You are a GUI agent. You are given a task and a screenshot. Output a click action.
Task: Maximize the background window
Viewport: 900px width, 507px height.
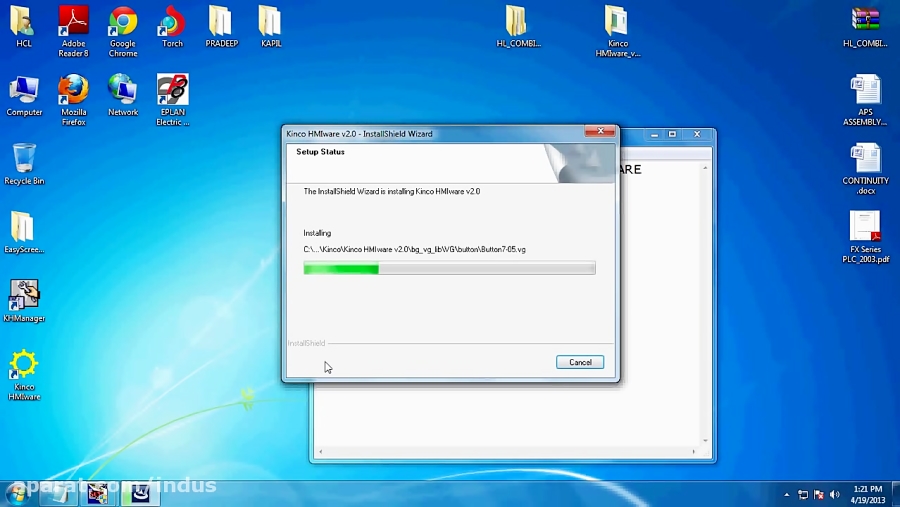point(672,134)
